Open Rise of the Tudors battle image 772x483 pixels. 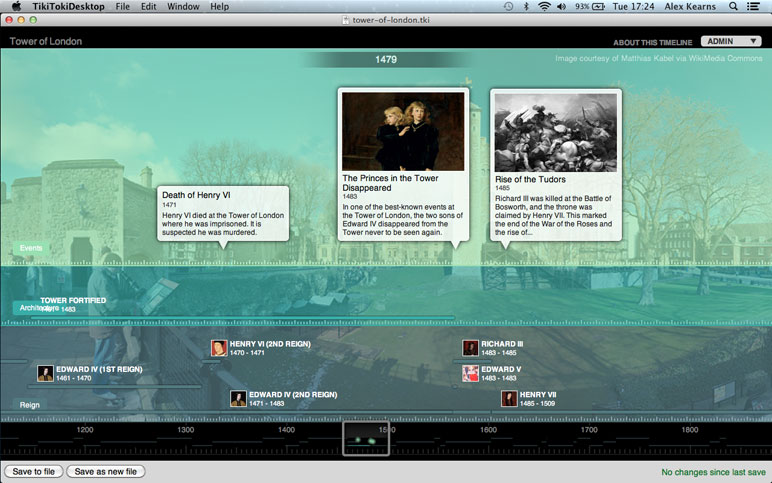[x=555, y=131]
